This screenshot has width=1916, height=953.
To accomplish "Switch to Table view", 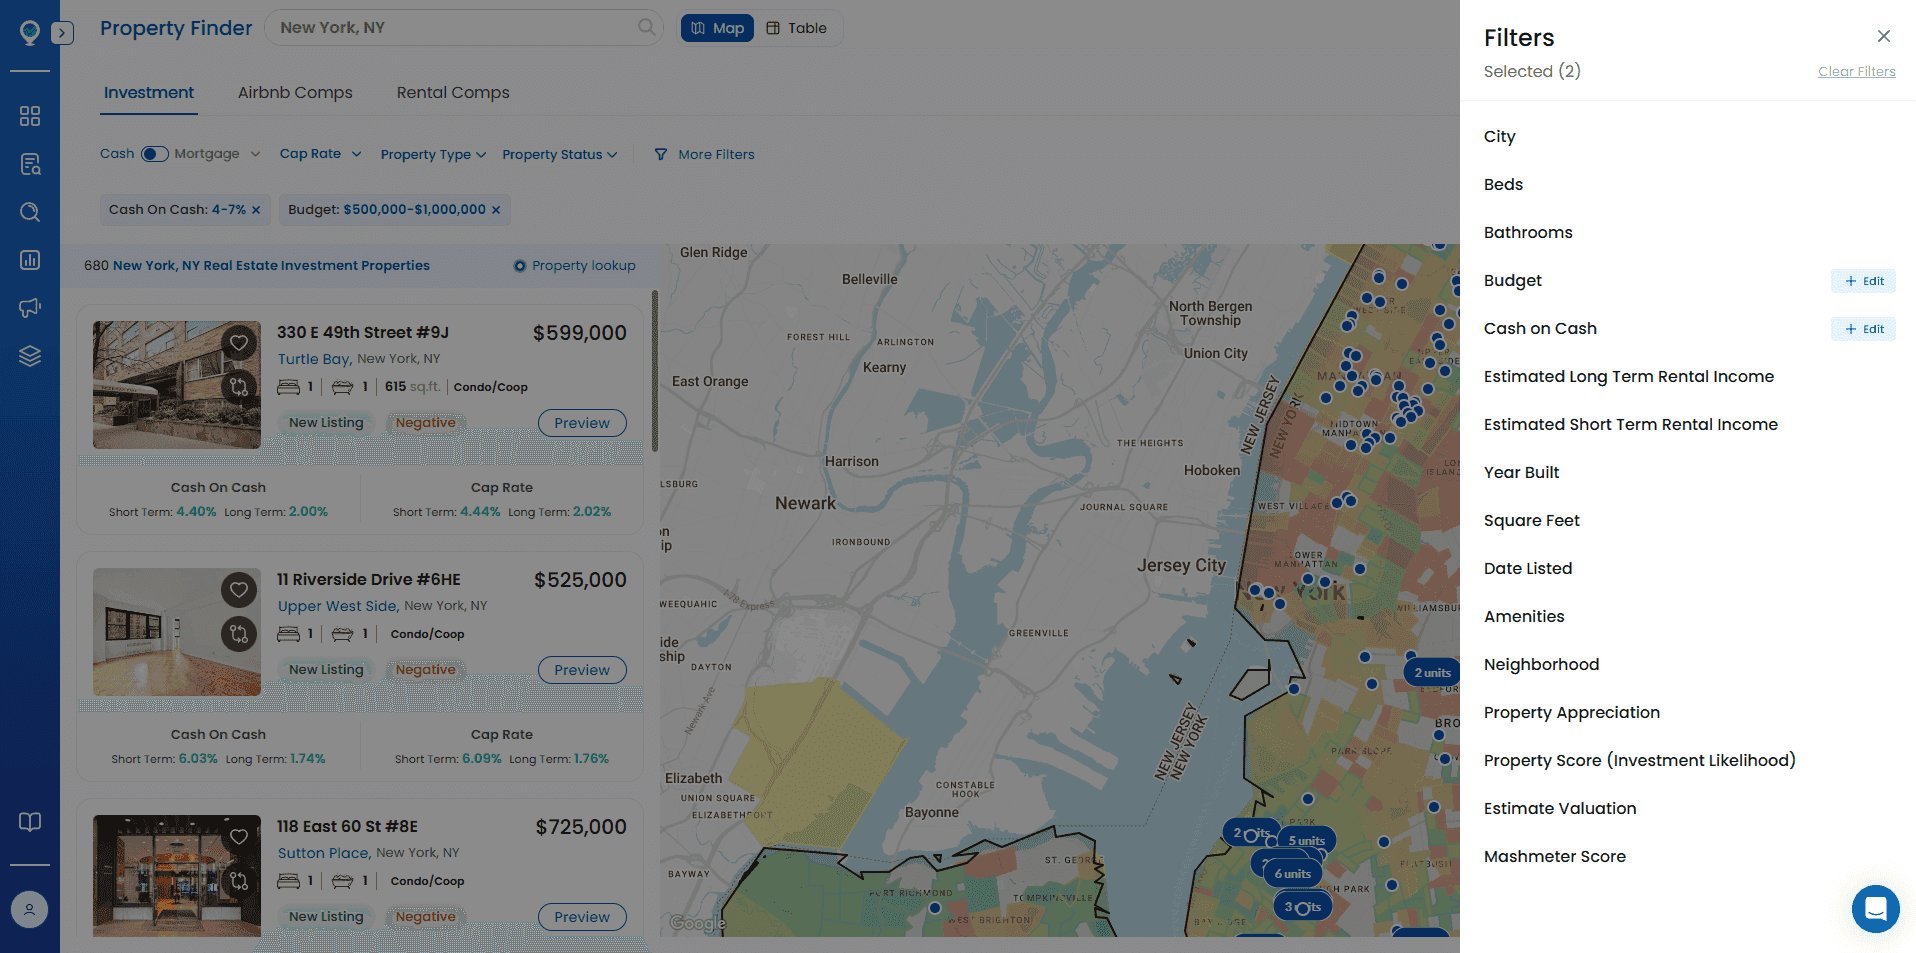I will (x=797, y=28).
